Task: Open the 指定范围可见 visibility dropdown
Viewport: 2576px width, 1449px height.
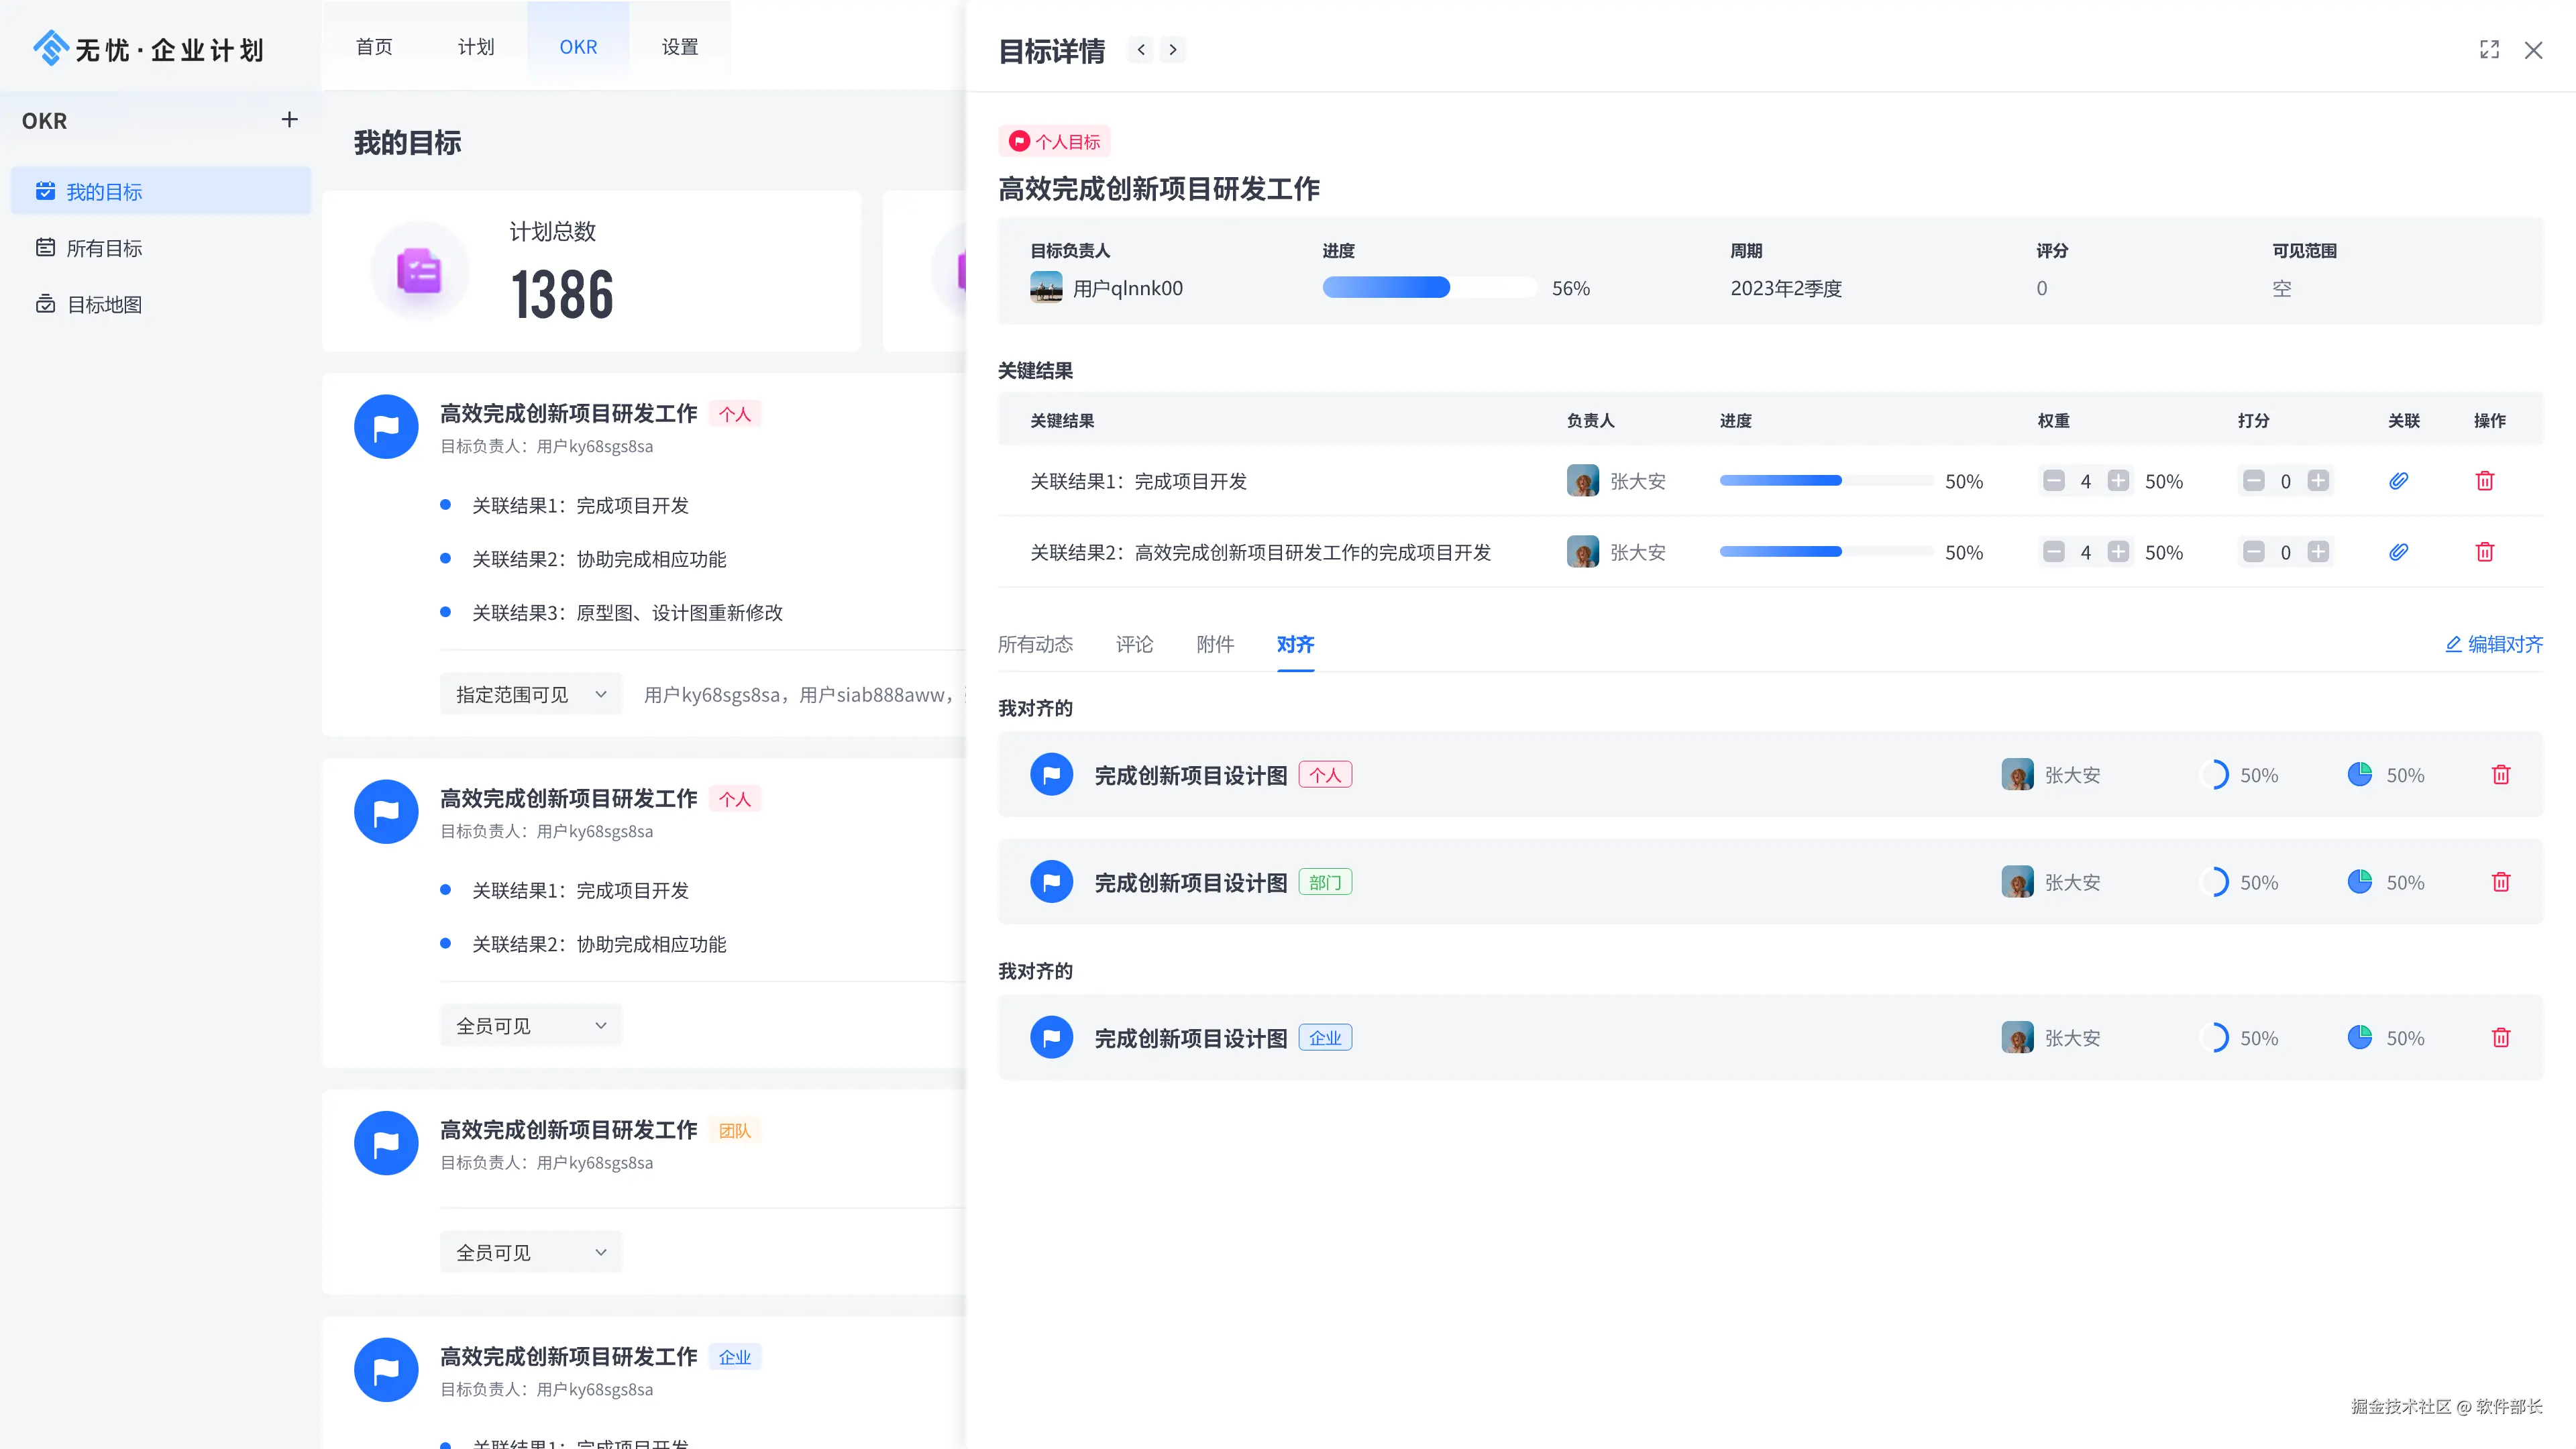Action: coord(530,694)
